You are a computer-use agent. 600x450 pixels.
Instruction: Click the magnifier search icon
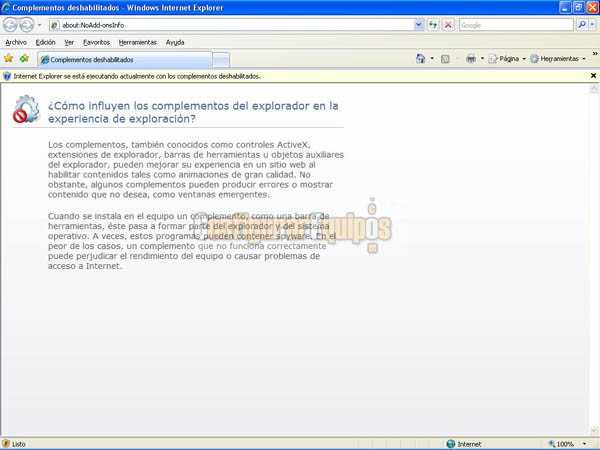(x=582, y=25)
